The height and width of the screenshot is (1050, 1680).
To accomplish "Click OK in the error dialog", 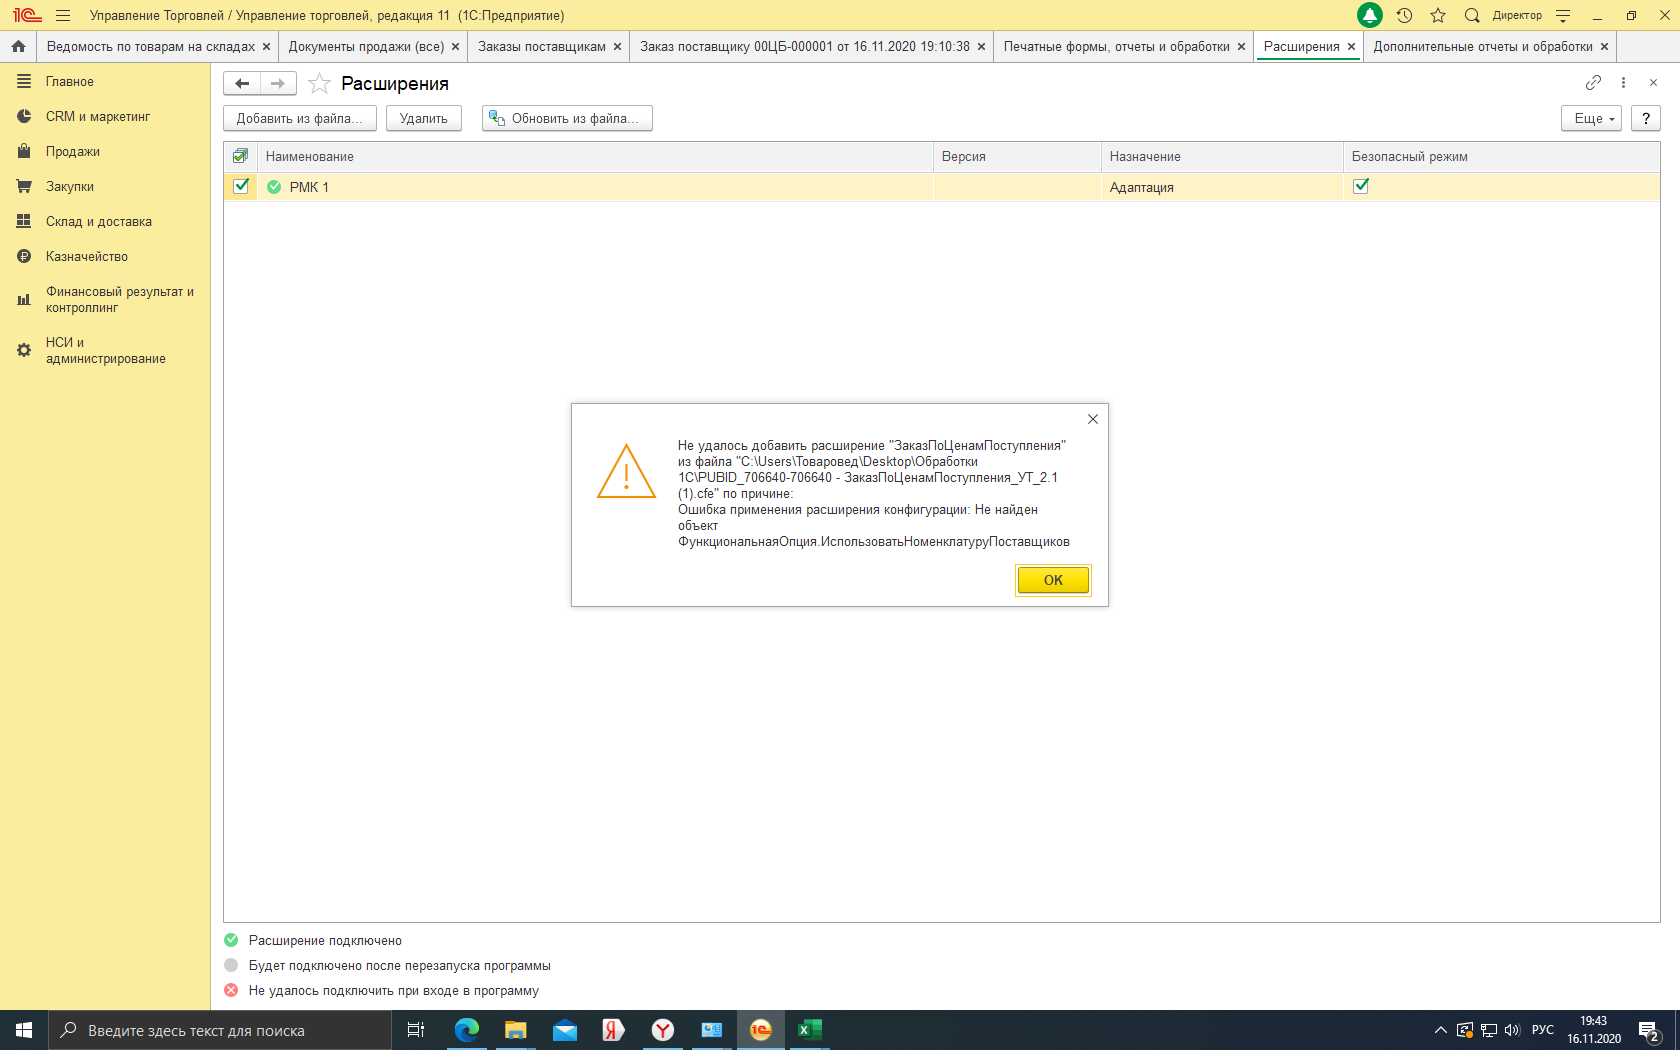I will (1053, 580).
